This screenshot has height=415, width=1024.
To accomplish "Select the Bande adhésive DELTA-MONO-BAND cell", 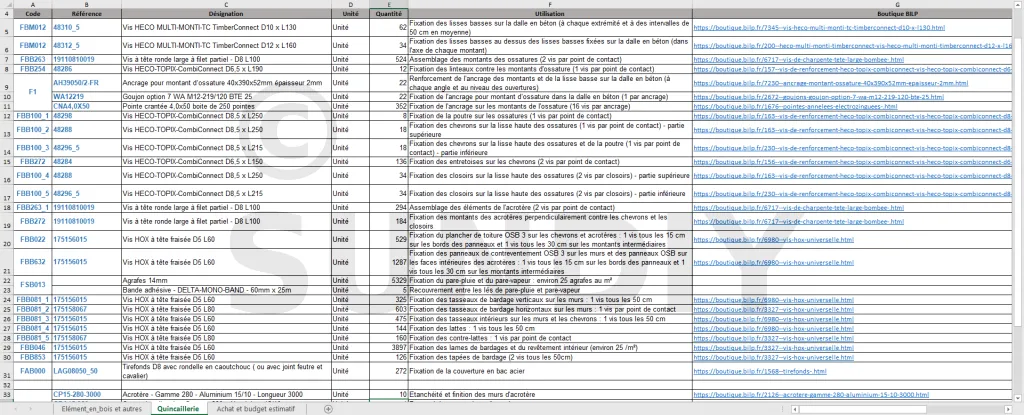I will click(227, 290).
